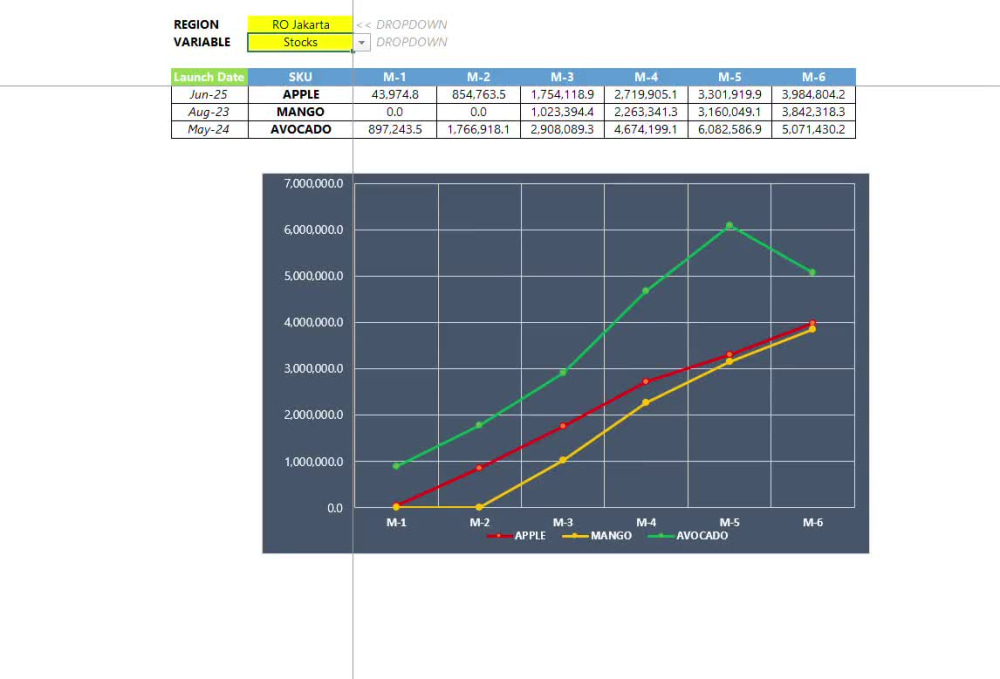Click the MANGO data point at M-3
The image size is (1000, 679).
click(562, 460)
